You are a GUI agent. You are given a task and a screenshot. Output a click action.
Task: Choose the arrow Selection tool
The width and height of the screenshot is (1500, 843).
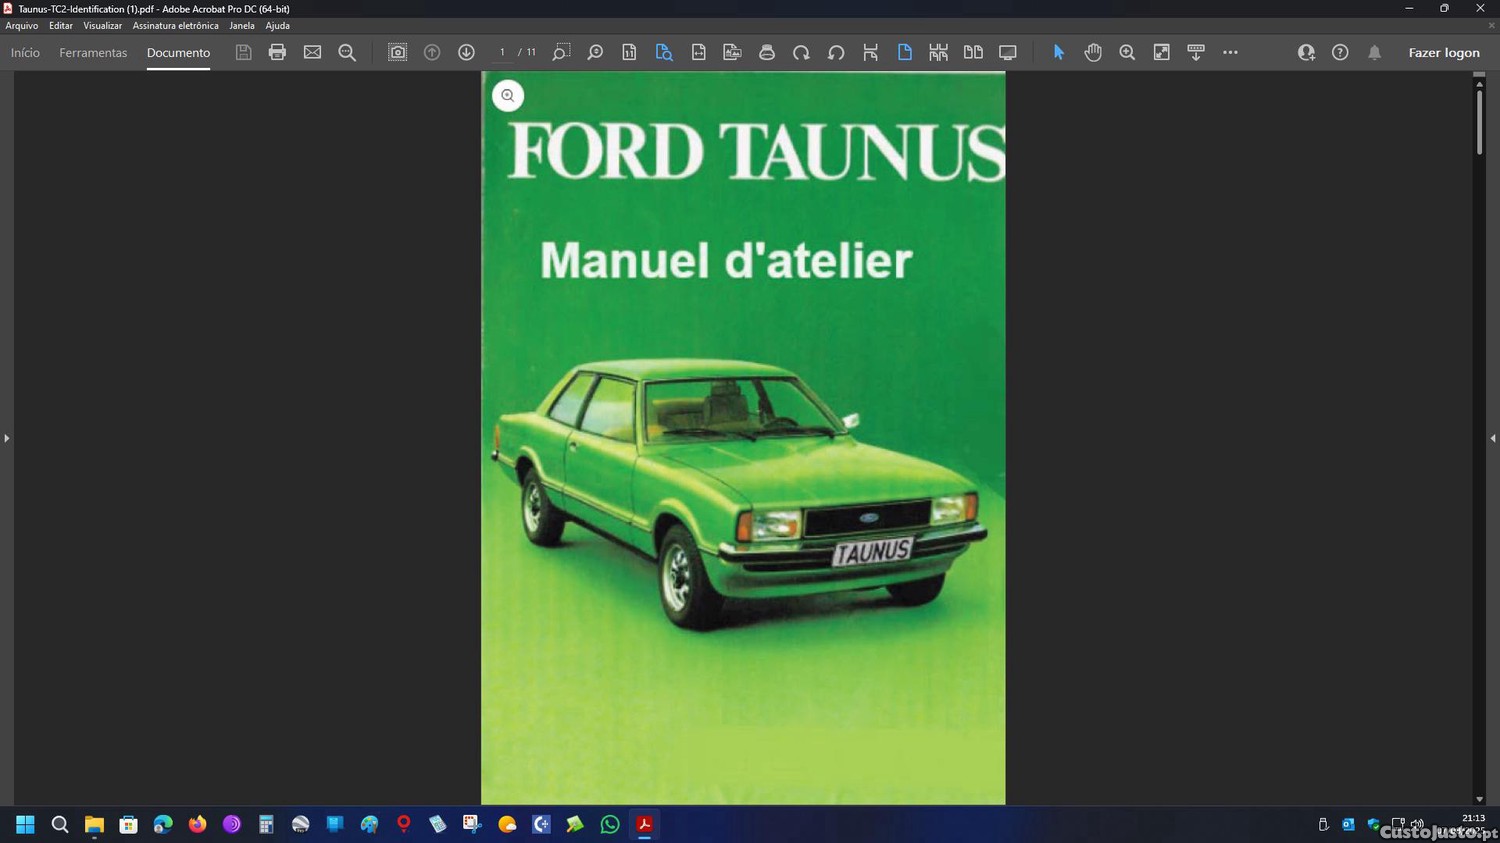pos(1058,52)
